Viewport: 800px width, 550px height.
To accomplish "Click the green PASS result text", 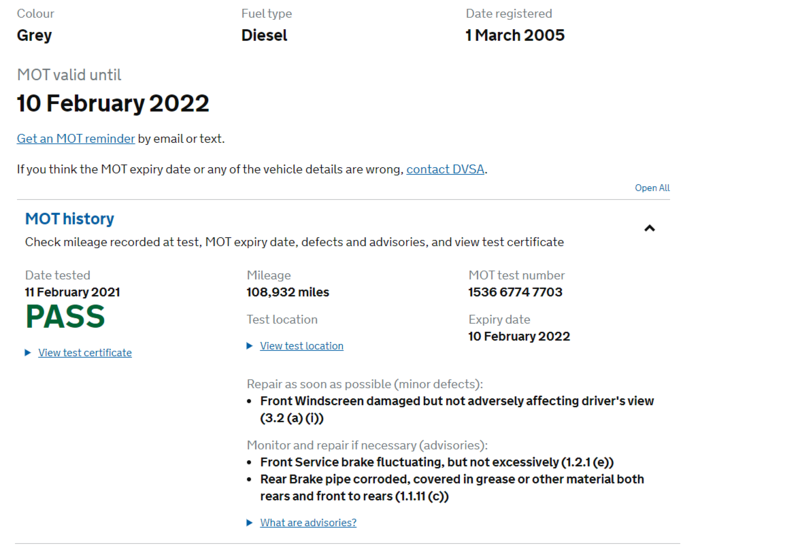I will 65,317.
